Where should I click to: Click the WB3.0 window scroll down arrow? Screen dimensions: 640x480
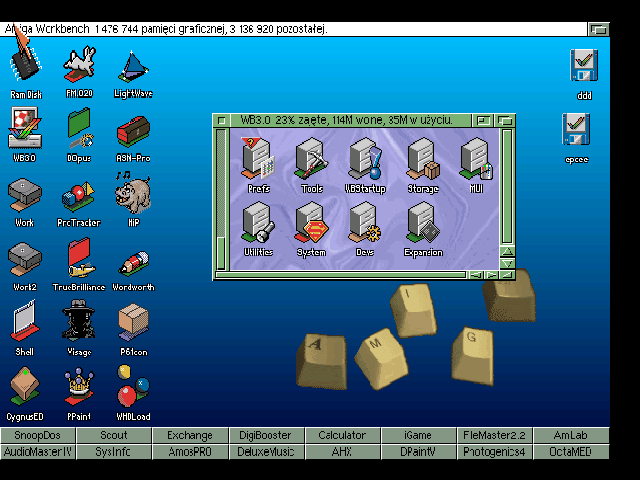click(507, 263)
